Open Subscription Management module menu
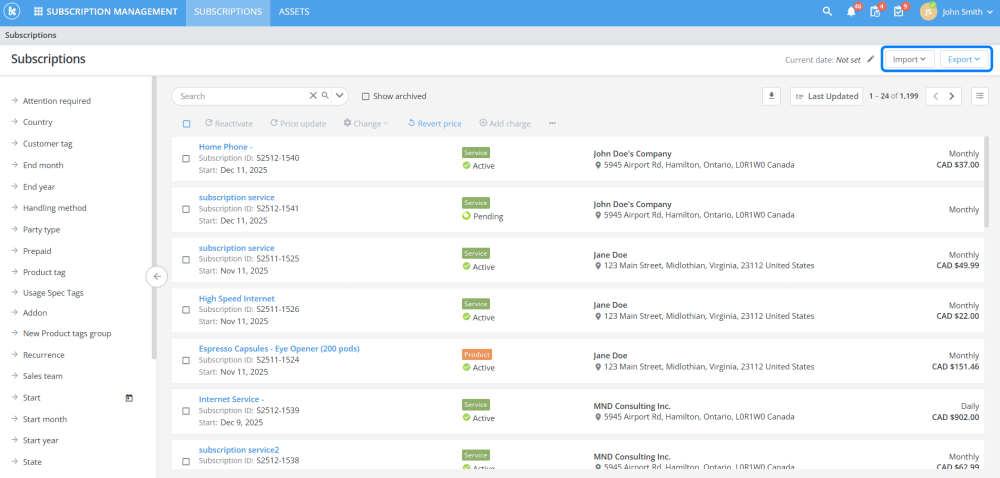1000x478 pixels. pos(106,12)
